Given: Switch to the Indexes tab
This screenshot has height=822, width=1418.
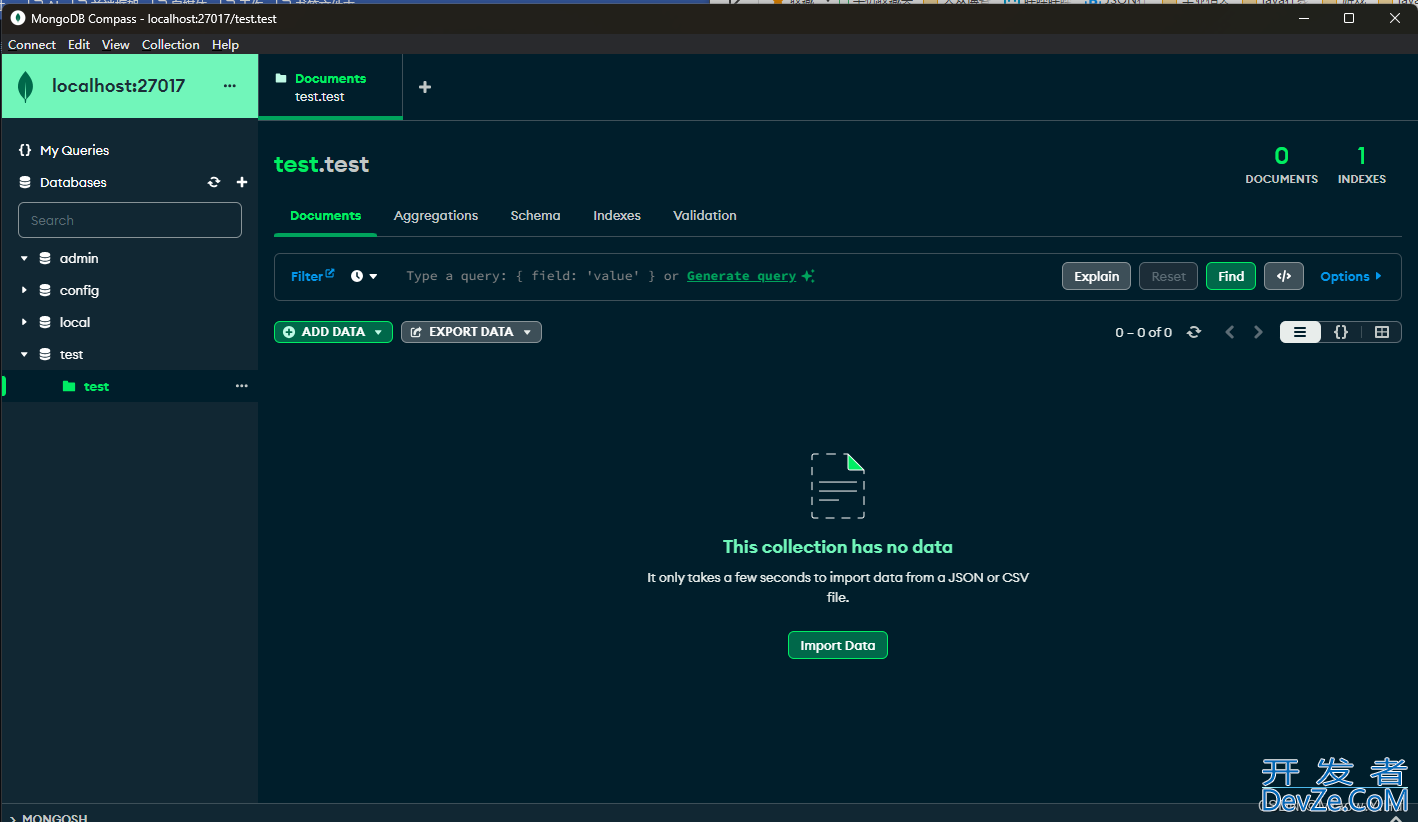Looking at the screenshot, I should 617,215.
